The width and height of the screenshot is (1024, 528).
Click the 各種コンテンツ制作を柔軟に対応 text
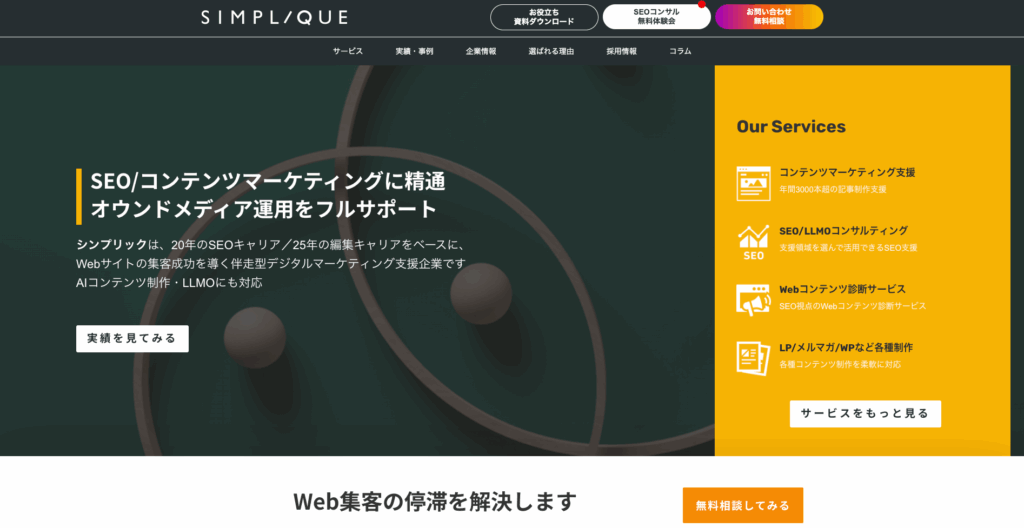click(840, 365)
